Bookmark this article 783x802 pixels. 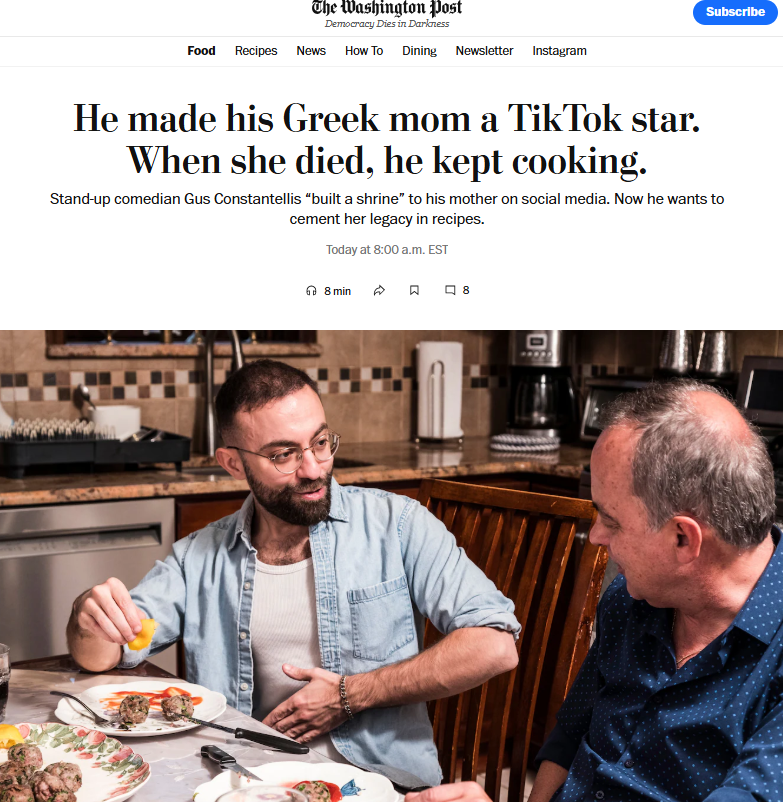(414, 291)
